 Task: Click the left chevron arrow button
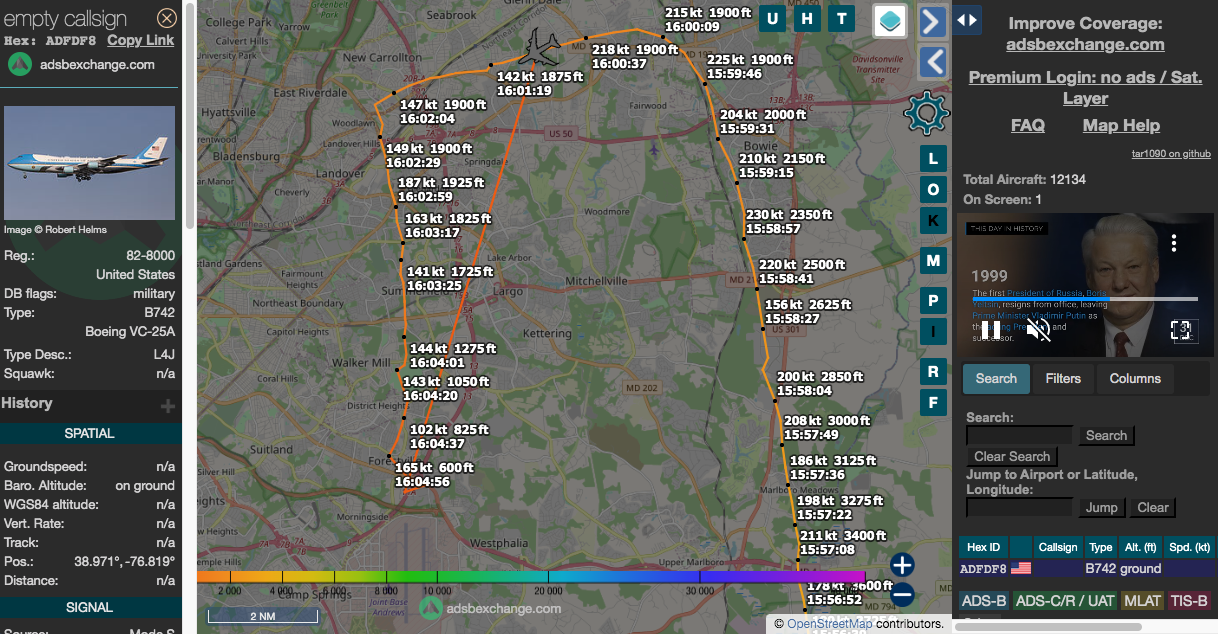pos(932,62)
